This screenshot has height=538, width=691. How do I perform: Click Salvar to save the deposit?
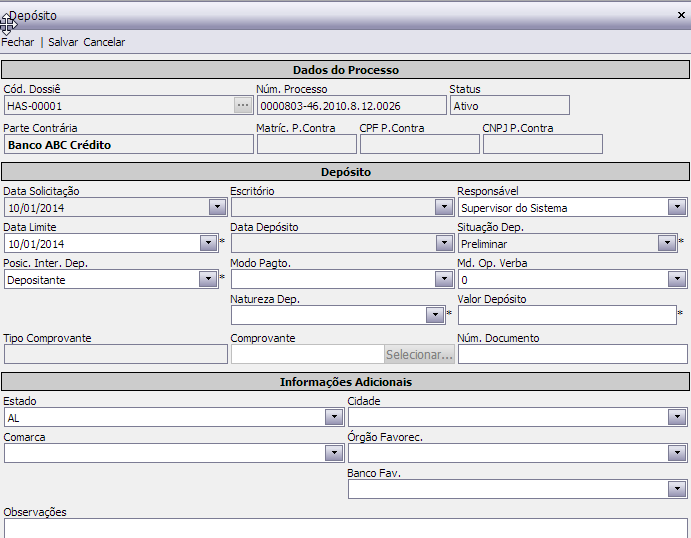[x=63, y=42]
